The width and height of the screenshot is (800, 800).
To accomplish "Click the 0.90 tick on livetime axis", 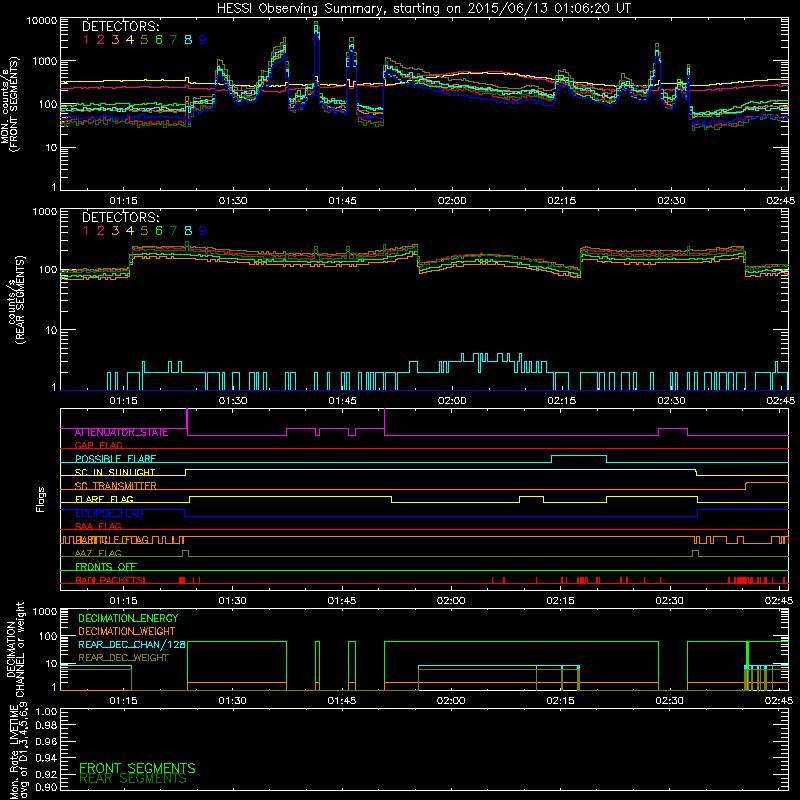I will 46,787.
